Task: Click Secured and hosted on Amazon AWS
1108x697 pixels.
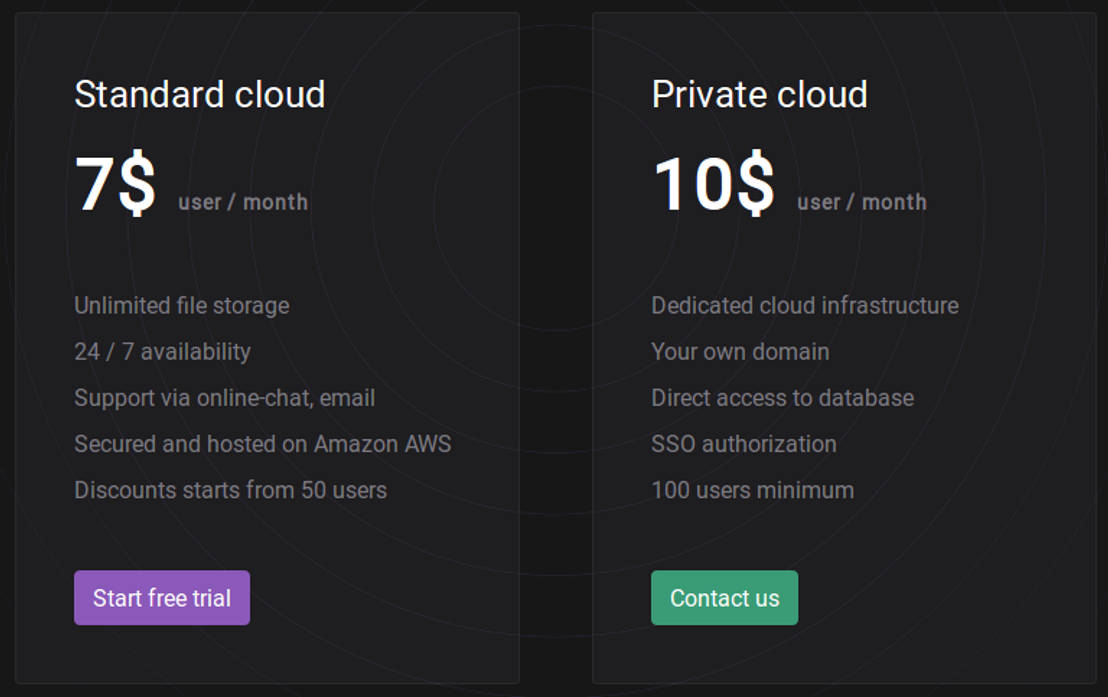Action: pos(262,443)
